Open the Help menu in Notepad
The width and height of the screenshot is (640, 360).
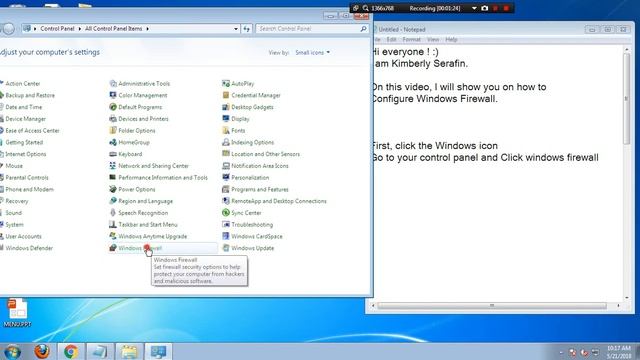pos(451,40)
